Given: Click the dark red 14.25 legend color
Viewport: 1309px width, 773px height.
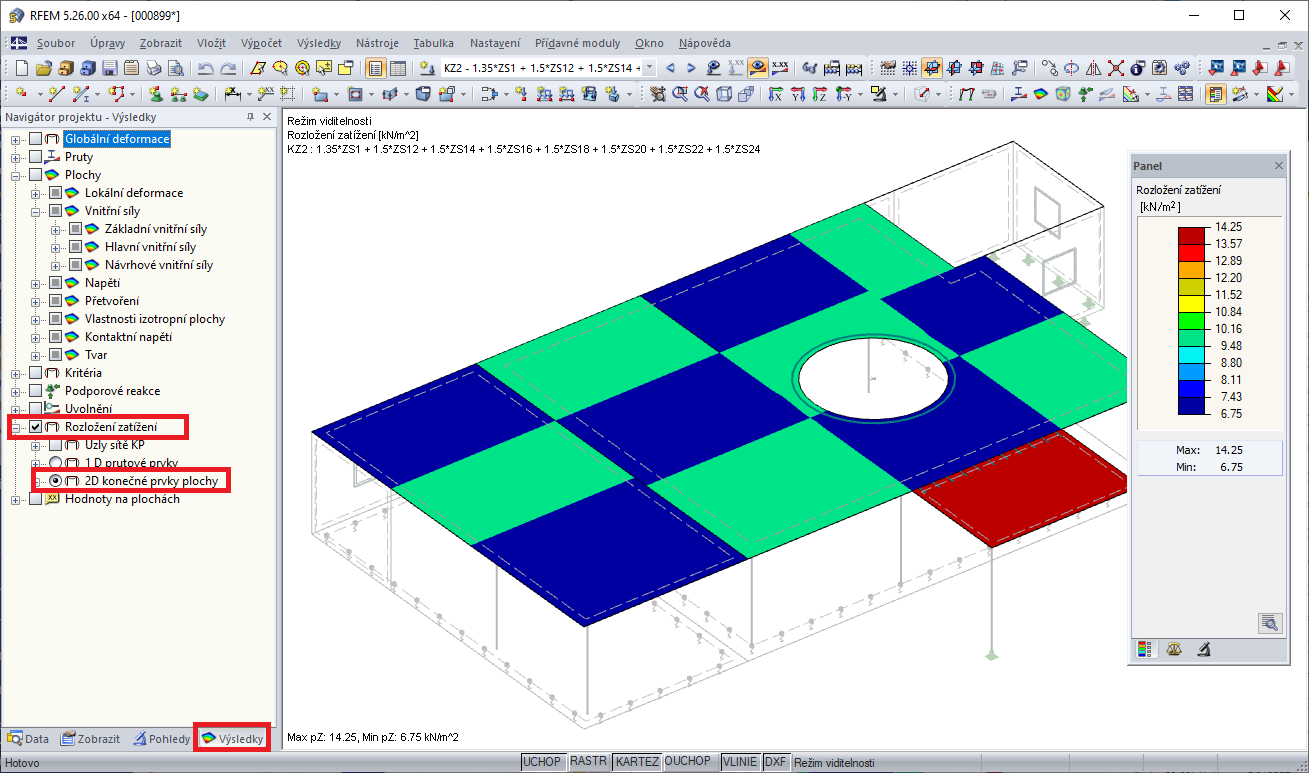Looking at the screenshot, I should (1192, 235).
